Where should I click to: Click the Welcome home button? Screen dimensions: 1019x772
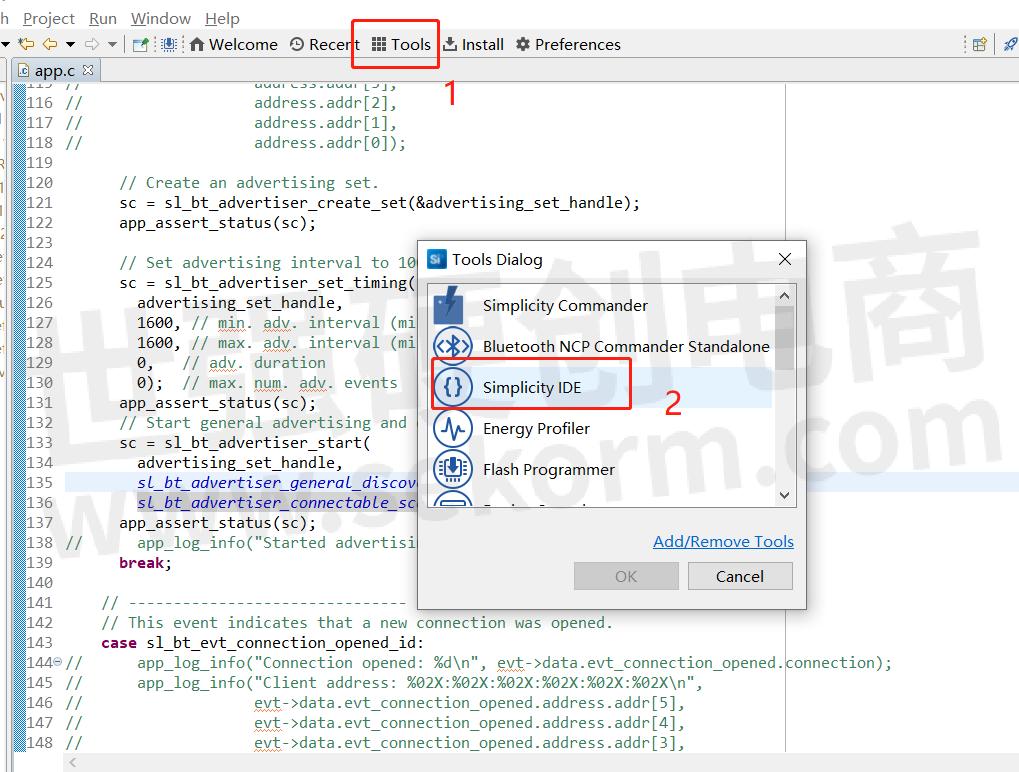[233, 44]
